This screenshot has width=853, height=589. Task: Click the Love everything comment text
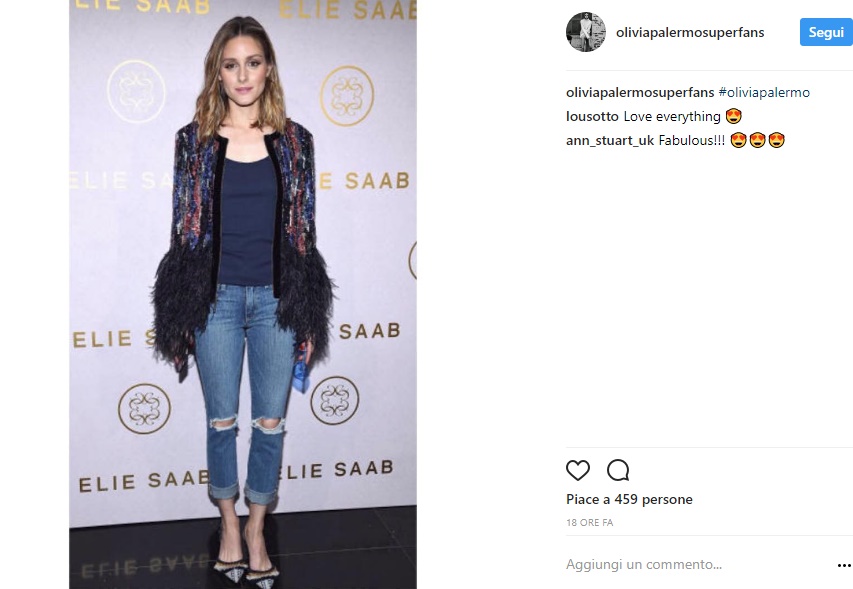tap(672, 116)
